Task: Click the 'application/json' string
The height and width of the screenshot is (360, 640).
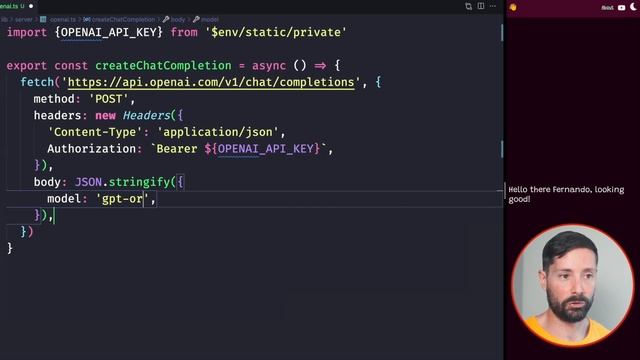Action: 218,132
